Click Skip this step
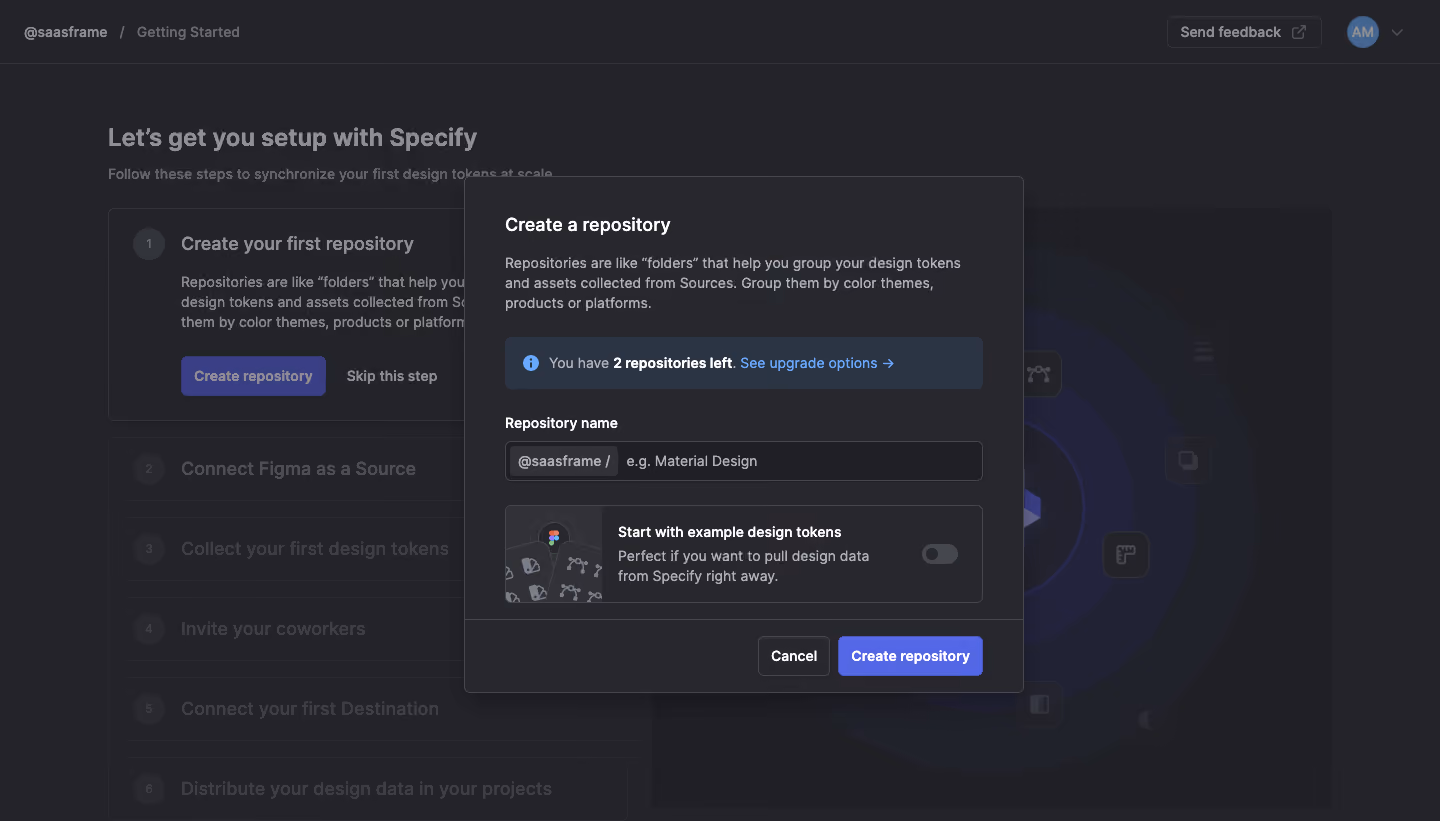Image resolution: width=1440 pixels, height=821 pixels. coord(392,376)
